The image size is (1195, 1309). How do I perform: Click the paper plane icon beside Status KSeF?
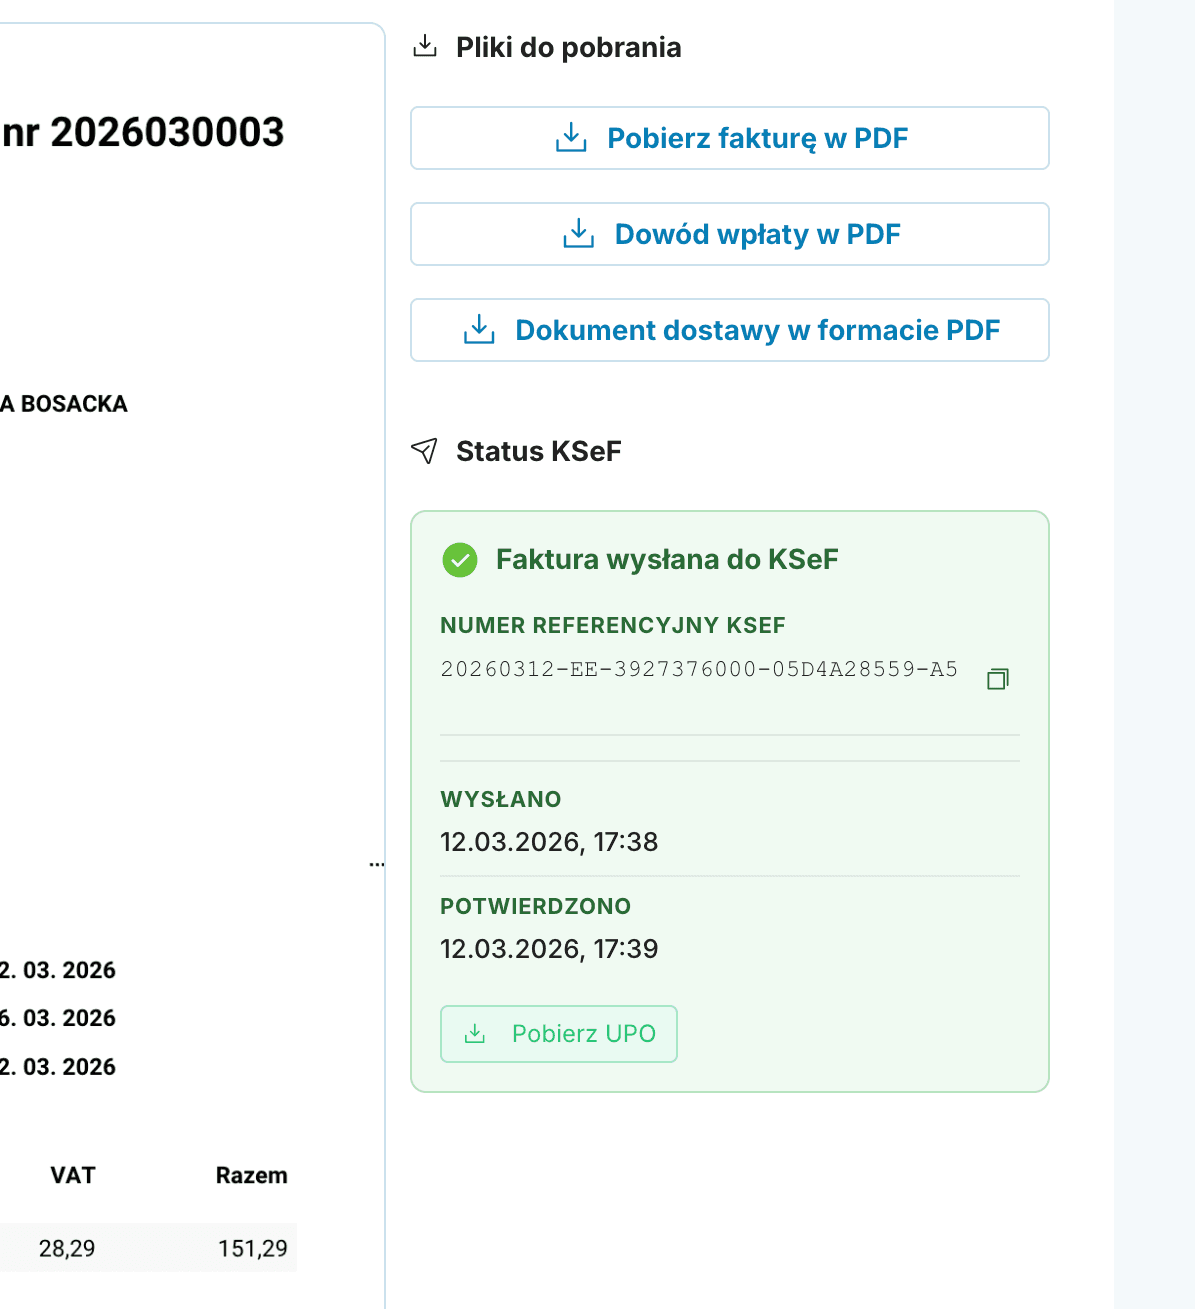(425, 451)
